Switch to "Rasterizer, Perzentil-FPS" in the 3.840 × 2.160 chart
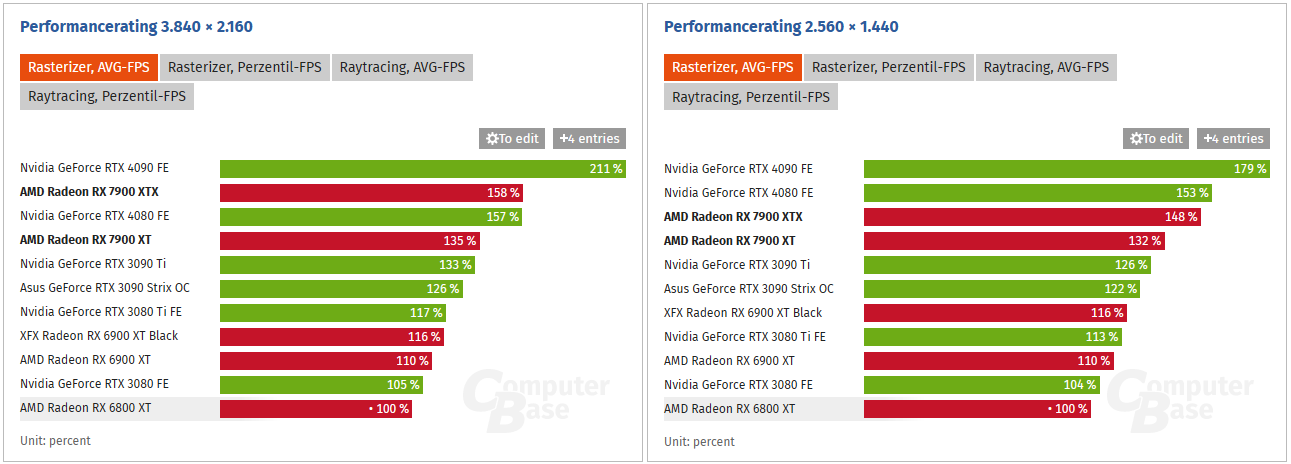 244,68
